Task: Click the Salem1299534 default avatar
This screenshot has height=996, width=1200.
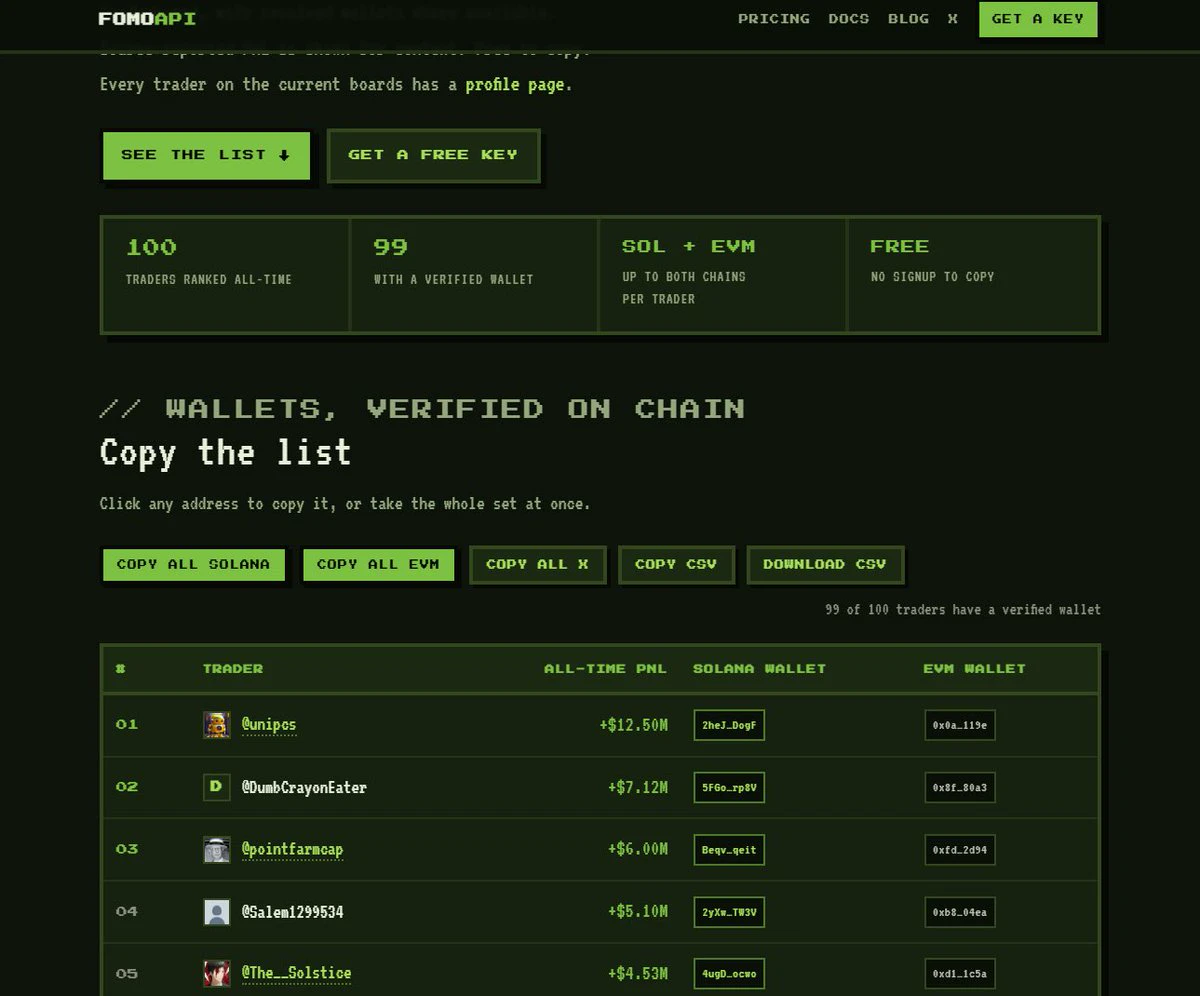Action: 217,912
